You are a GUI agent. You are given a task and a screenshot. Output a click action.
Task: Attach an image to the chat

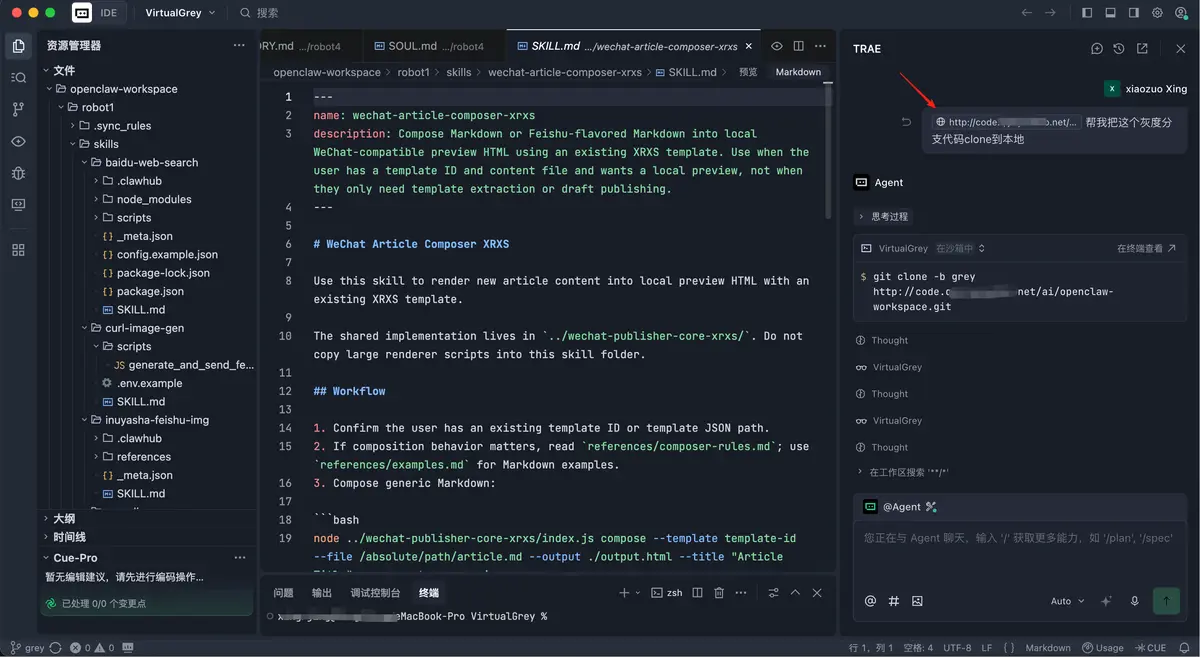(917, 601)
